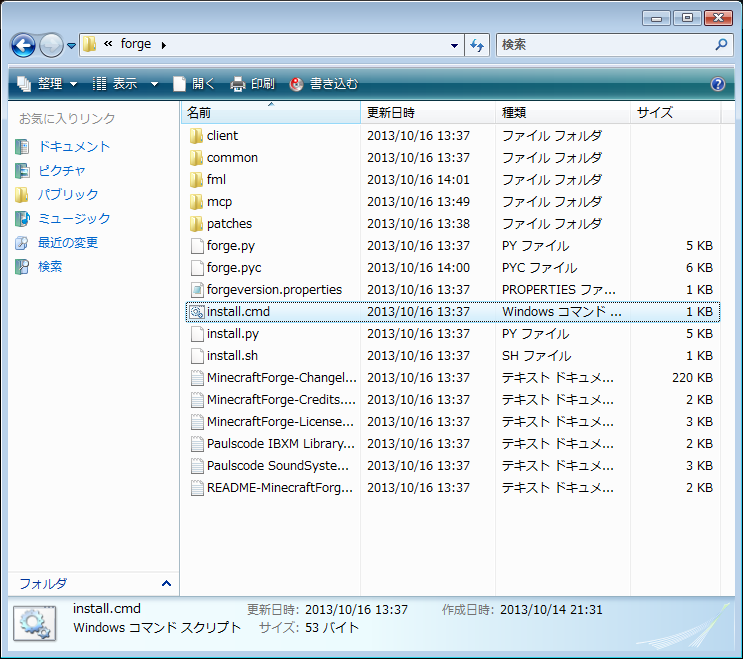The height and width of the screenshot is (659, 743).
Task: Click the ドキュメント sidebar icon
Action: (x=22, y=147)
